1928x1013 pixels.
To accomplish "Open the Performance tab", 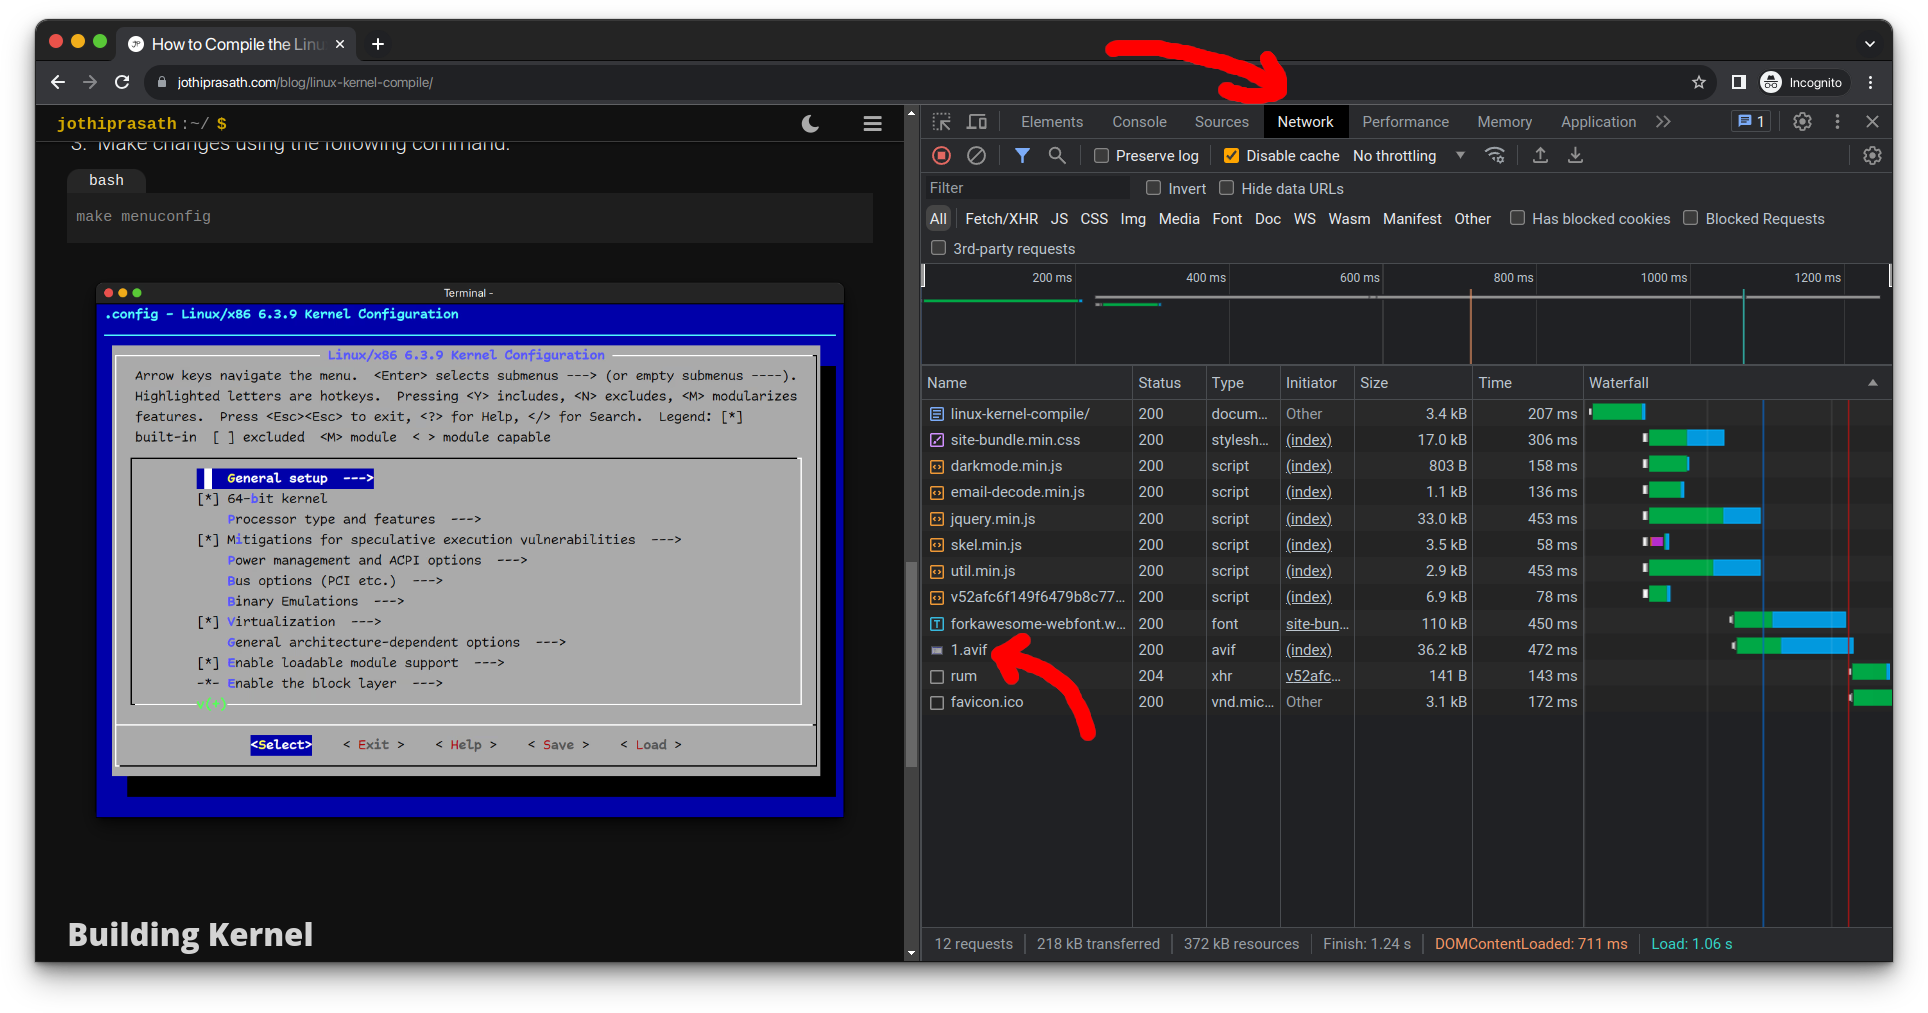I will 1404,122.
